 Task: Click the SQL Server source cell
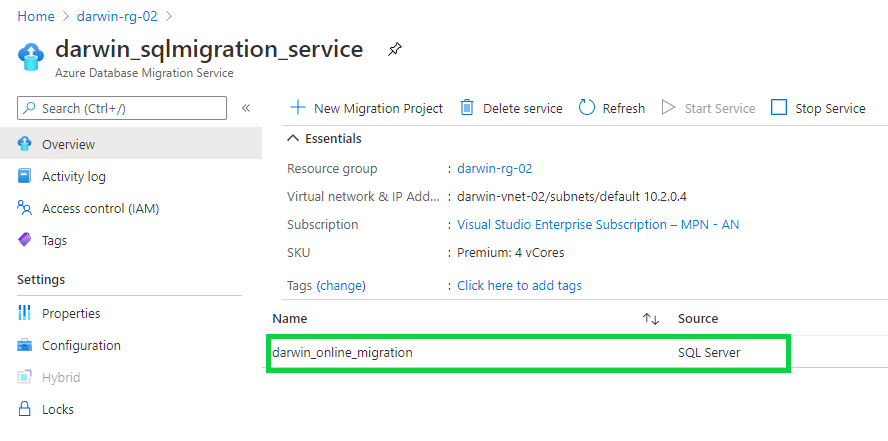tap(709, 353)
